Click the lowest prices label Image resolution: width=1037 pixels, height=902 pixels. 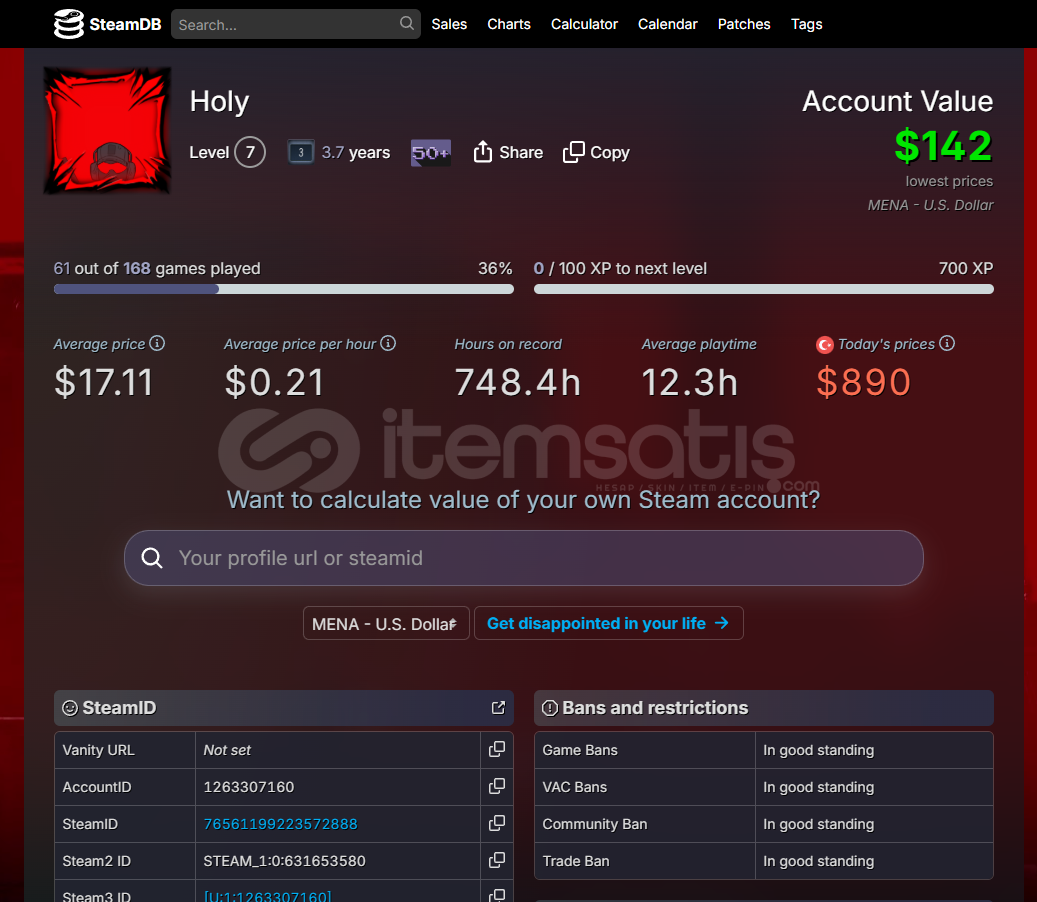949,181
